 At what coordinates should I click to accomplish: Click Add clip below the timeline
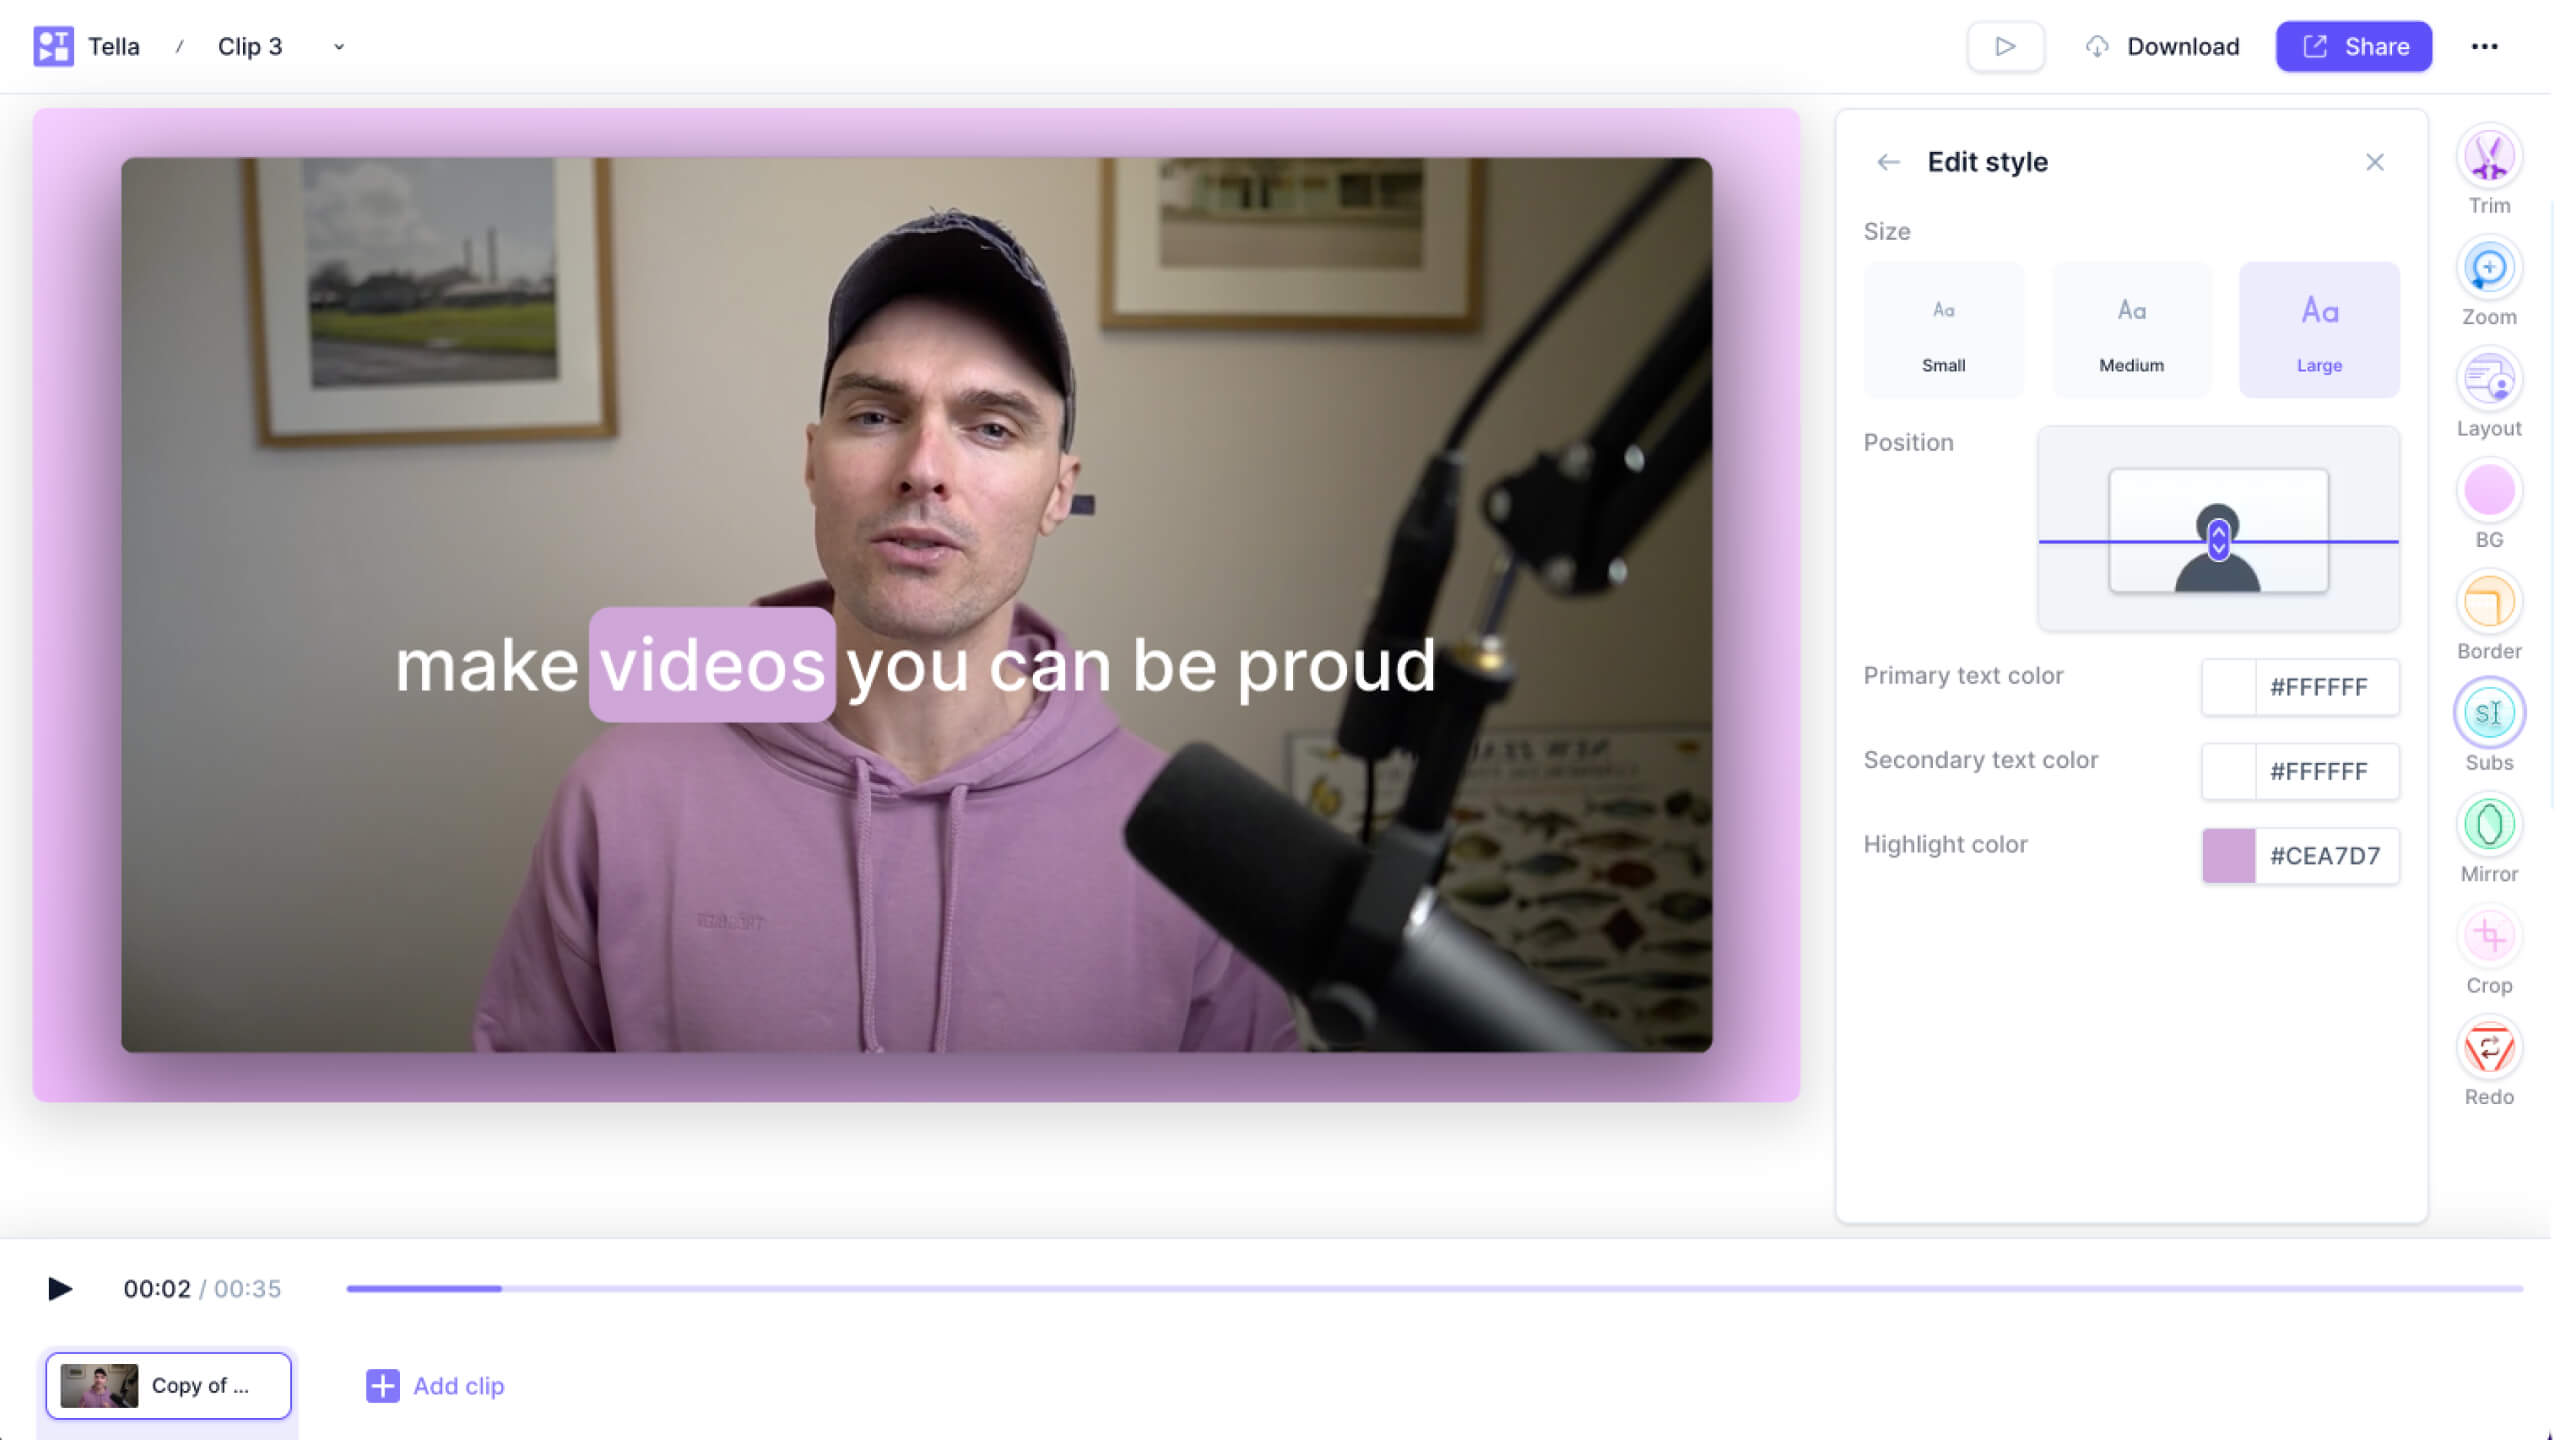point(434,1386)
